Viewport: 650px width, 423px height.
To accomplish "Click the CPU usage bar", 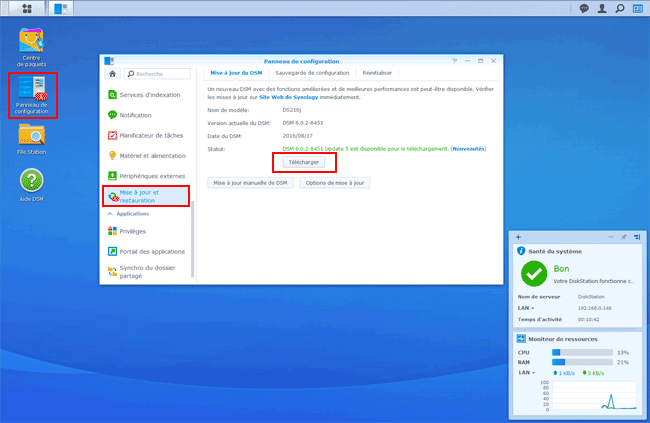I will click(582, 352).
